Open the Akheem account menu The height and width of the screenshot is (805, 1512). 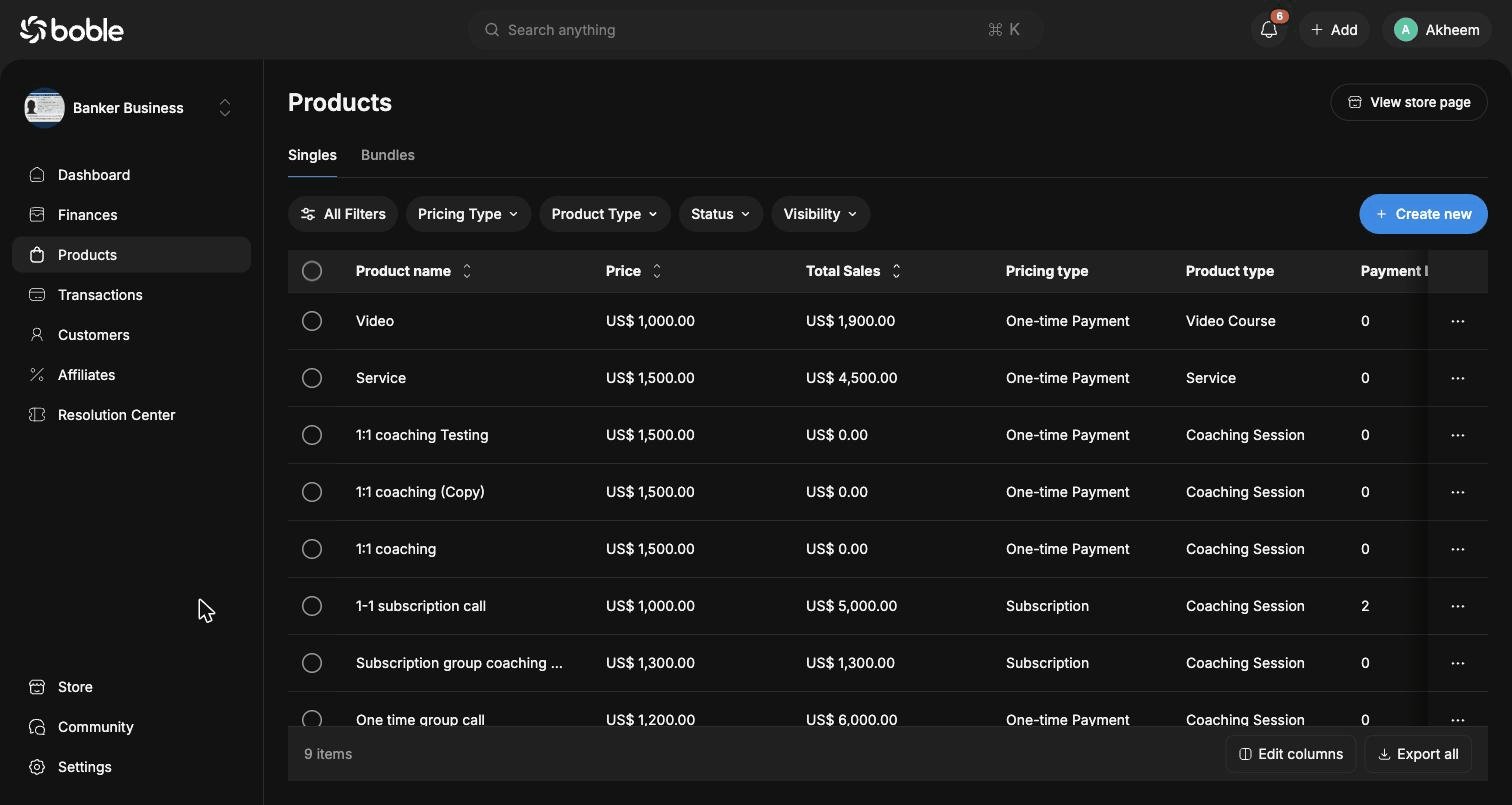coord(1437,30)
